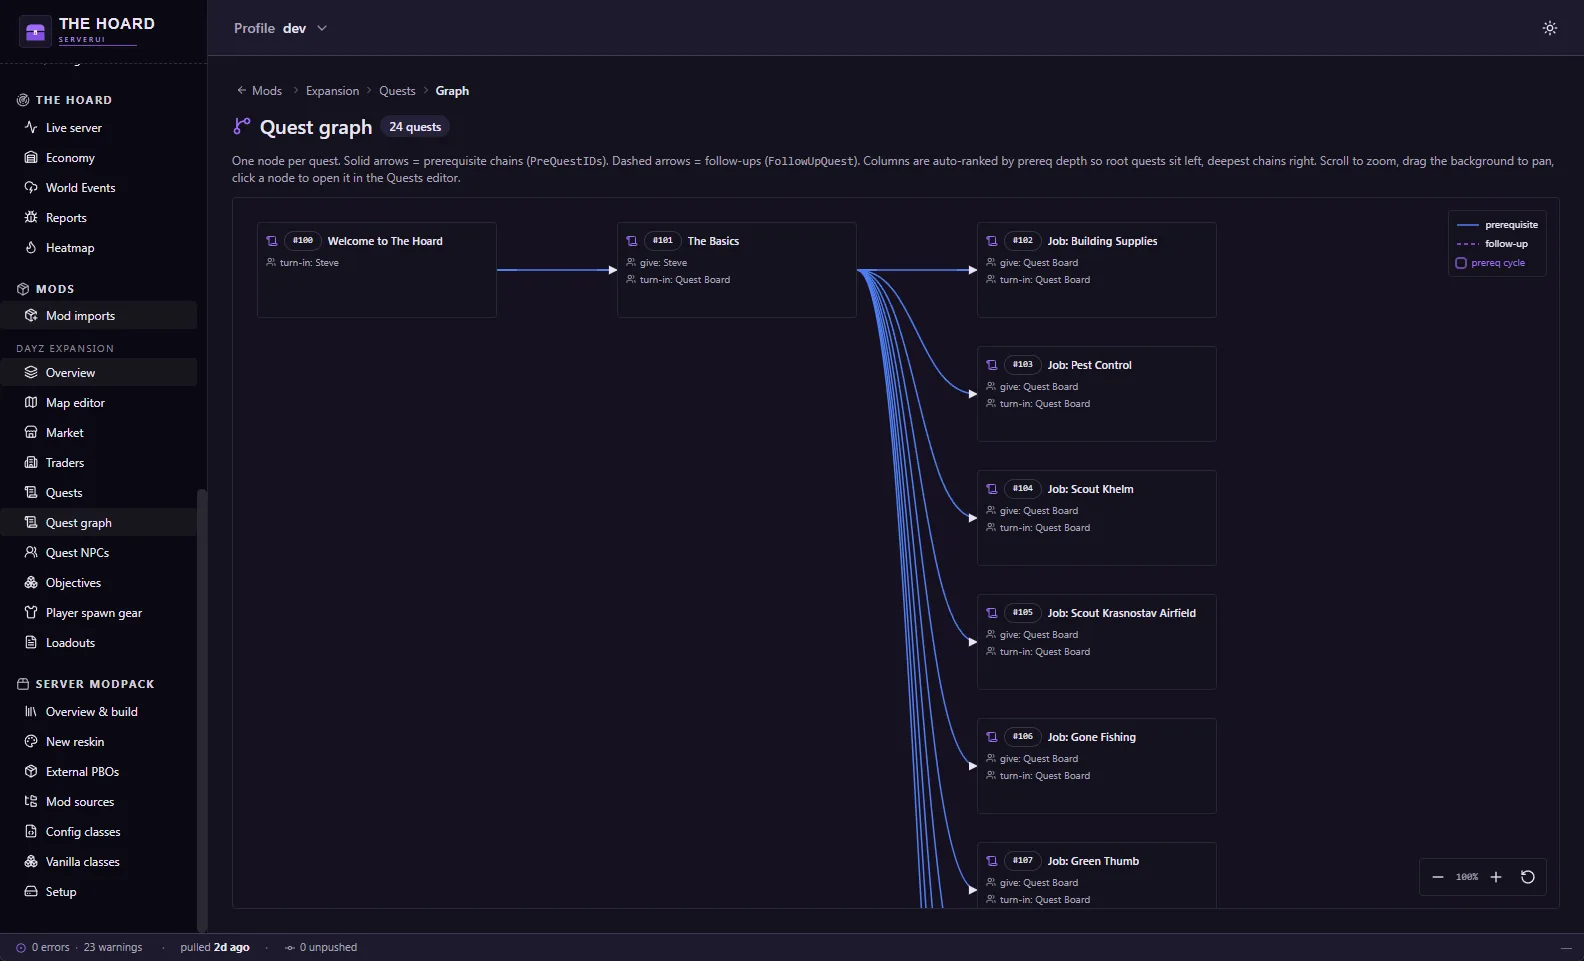Navigate to Expansion breadcrumb link
Image resolution: width=1584 pixels, height=961 pixels.
click(x=332, y=91)
